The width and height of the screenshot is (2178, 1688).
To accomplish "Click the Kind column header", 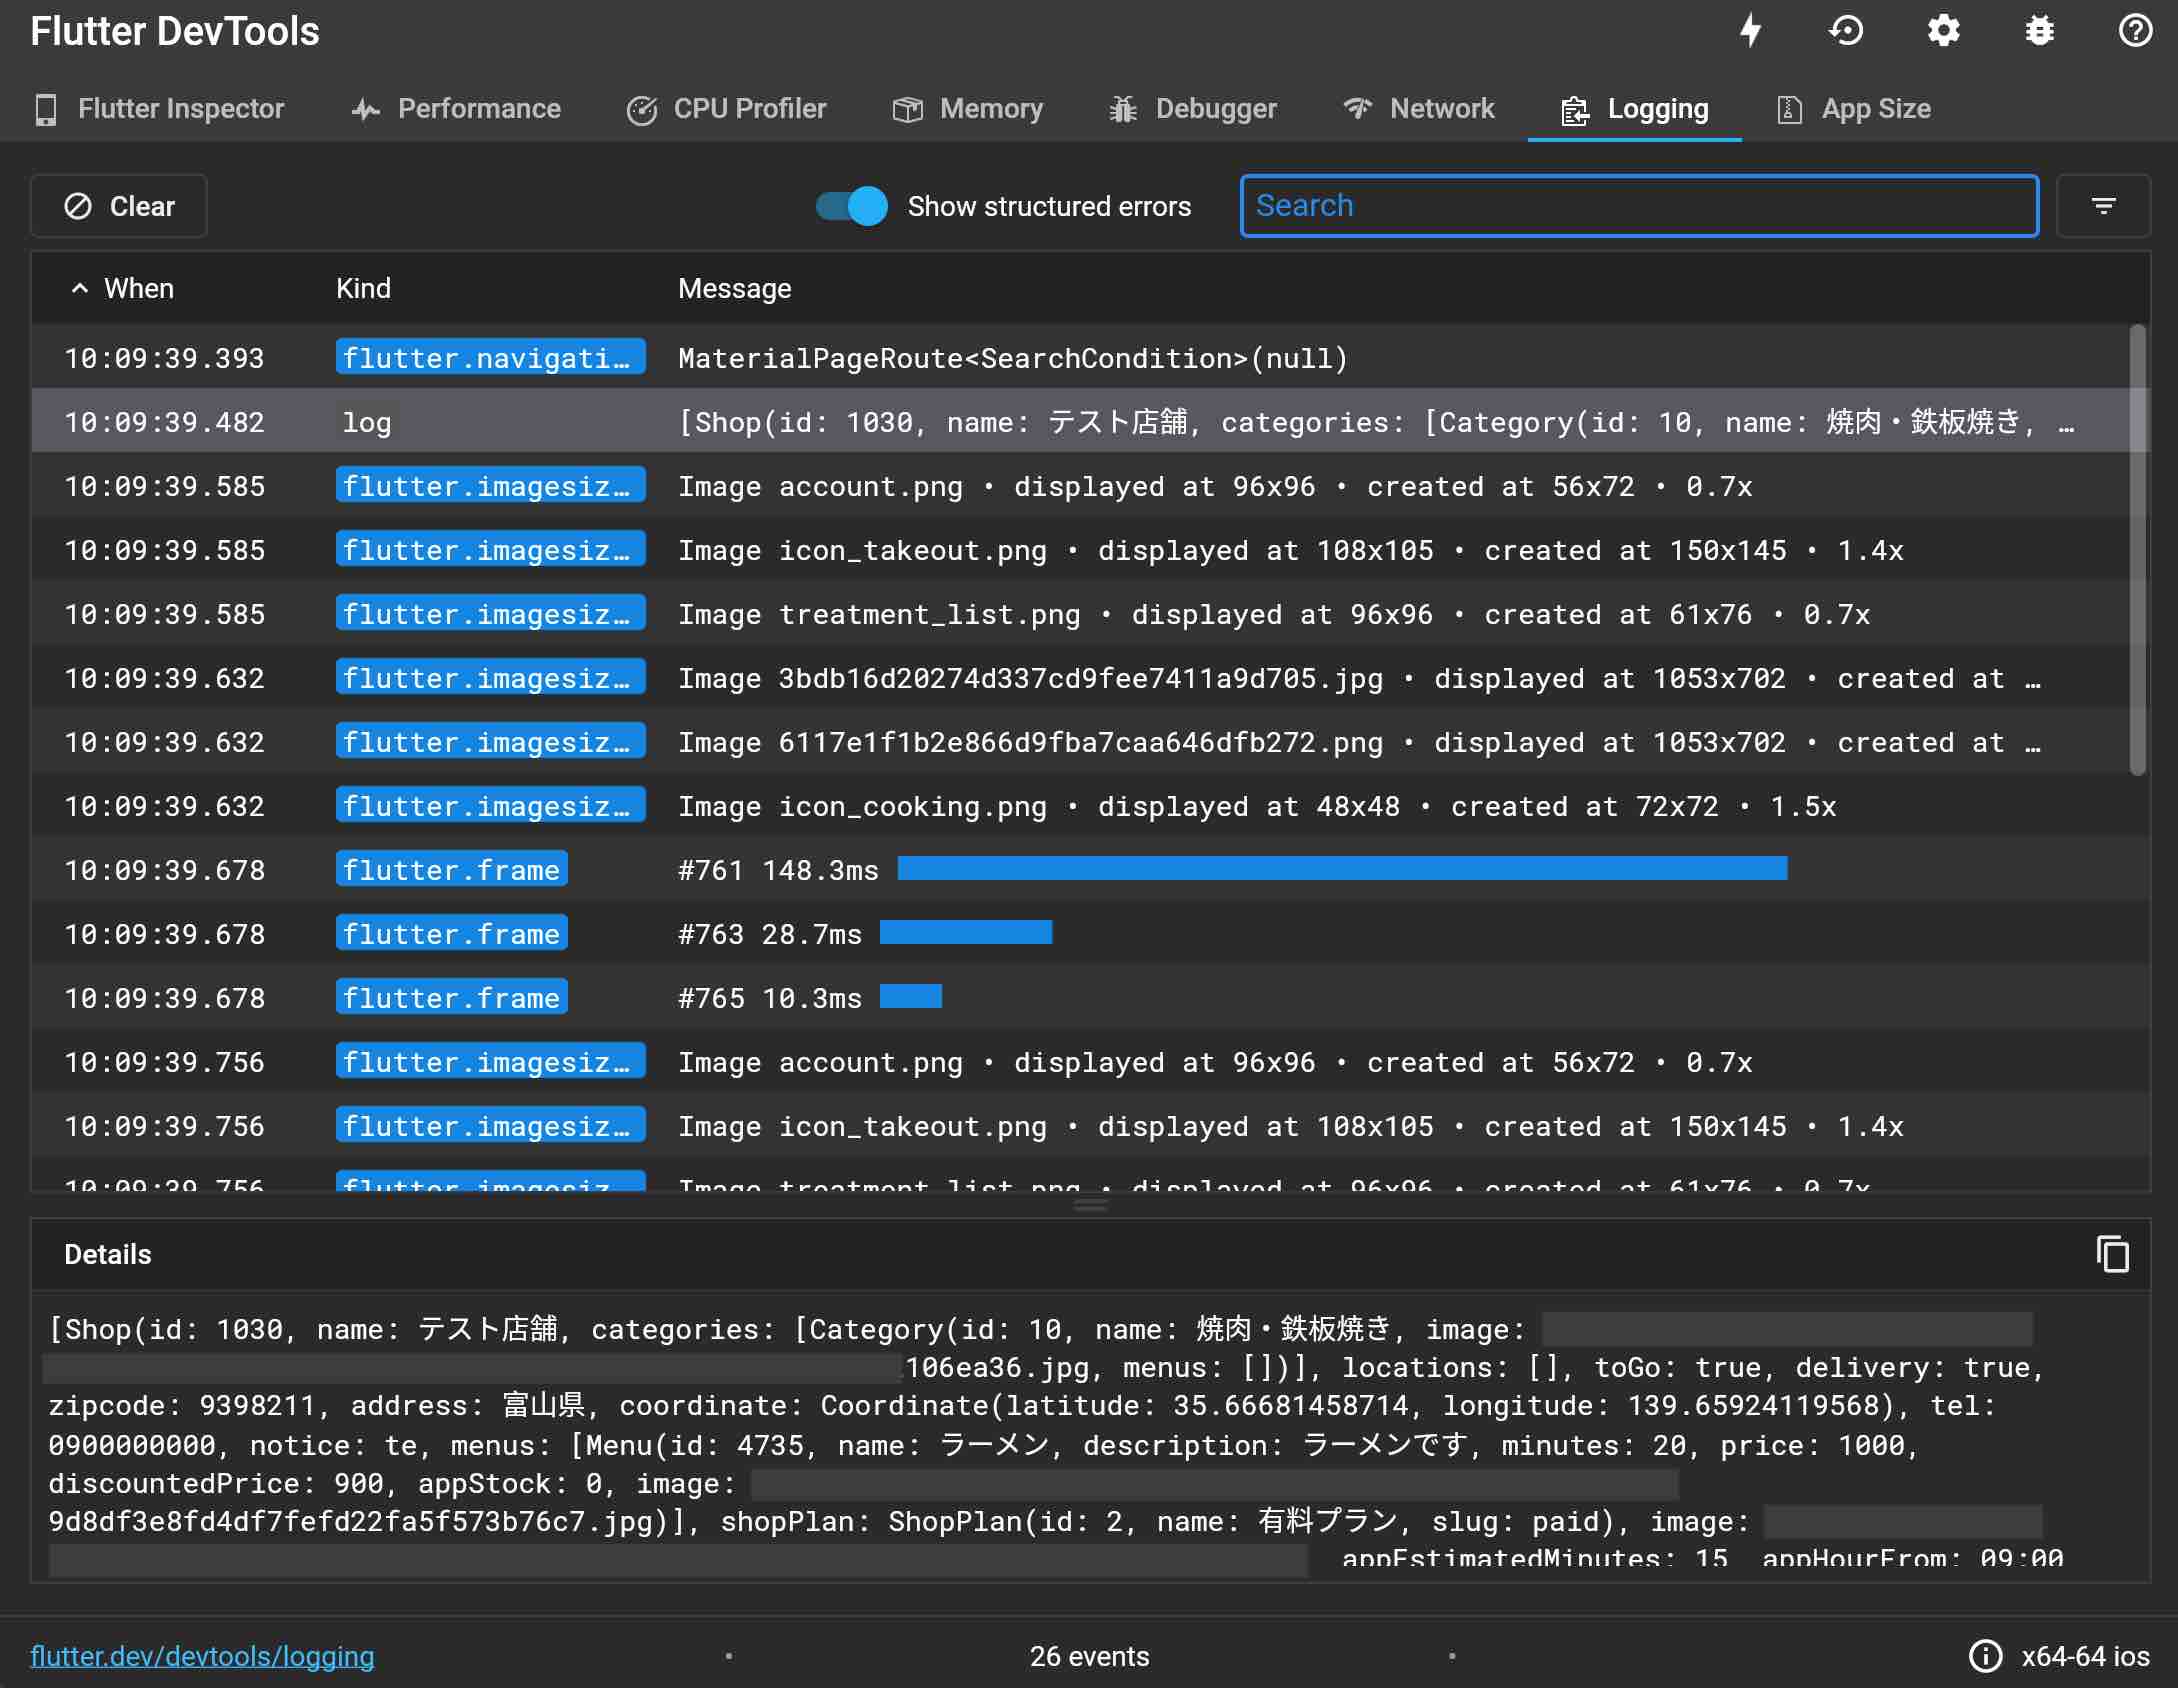I will pos(363,289).
